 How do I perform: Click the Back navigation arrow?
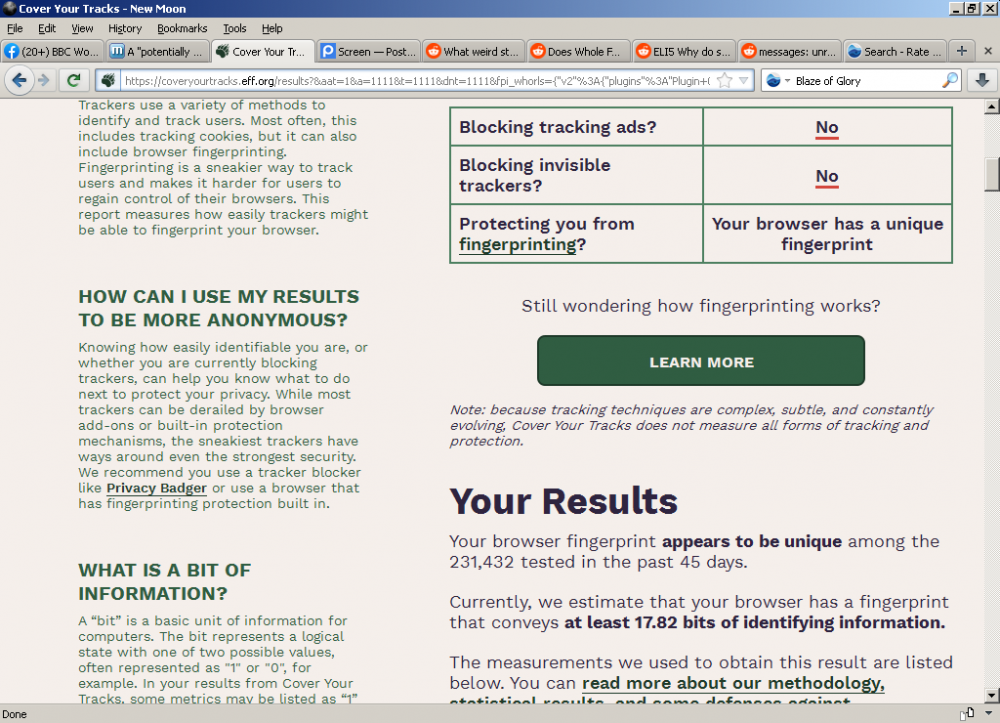click(19, 80)
